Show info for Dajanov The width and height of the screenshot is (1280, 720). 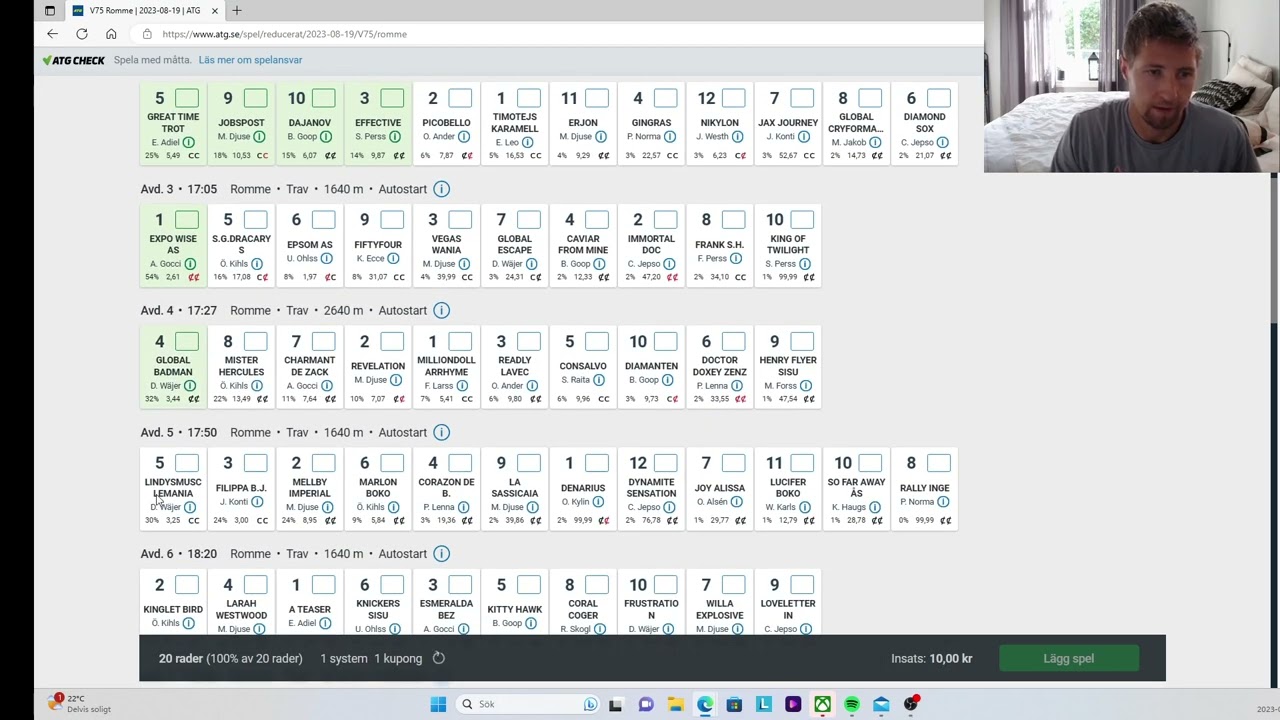click(x=326, y=136)
